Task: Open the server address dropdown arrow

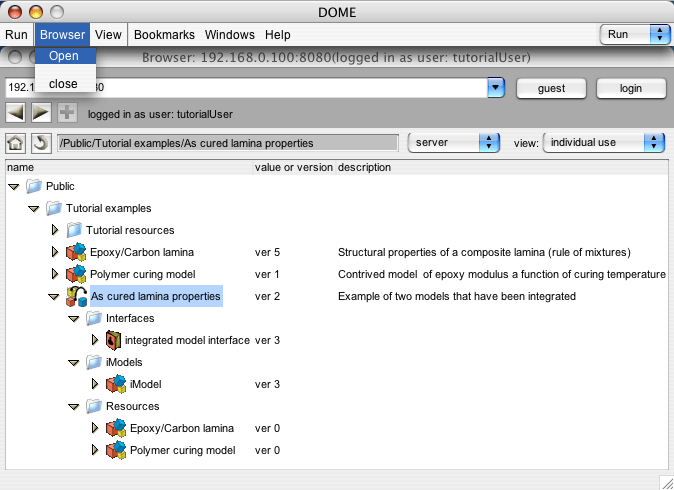Action: pyautogui.click(x=496, y=88)
